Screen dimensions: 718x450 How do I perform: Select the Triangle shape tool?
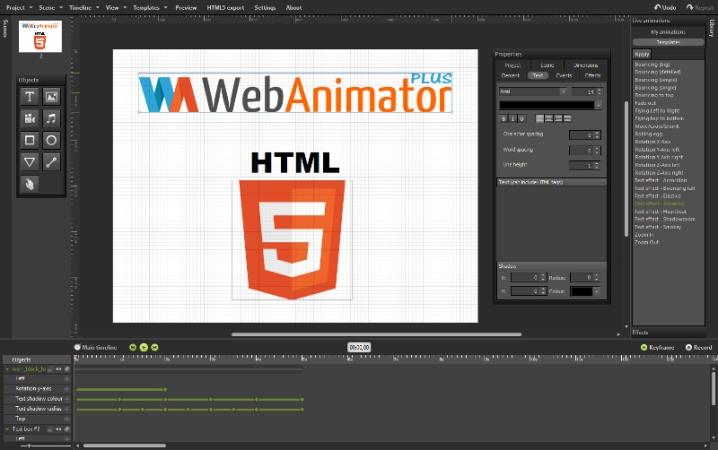click(x=29, y=162)
